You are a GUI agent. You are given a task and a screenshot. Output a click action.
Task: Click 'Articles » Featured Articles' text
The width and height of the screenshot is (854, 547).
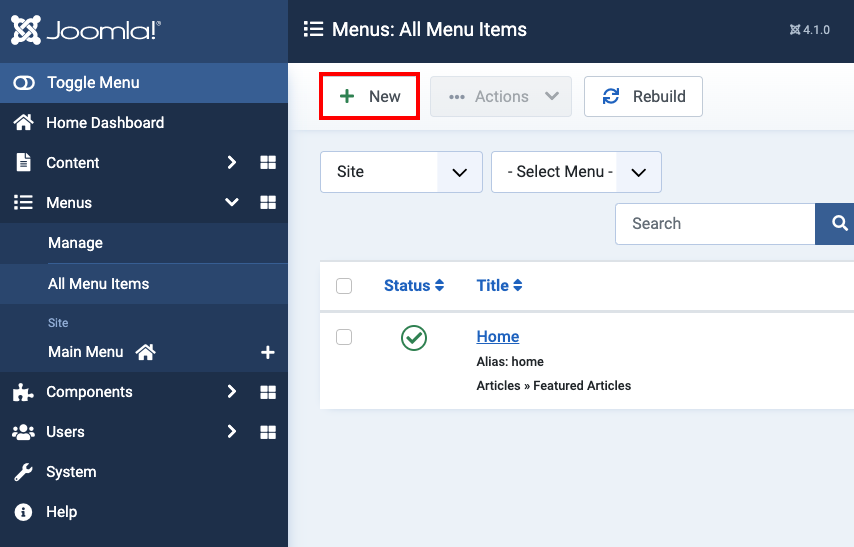coord(553,386)
